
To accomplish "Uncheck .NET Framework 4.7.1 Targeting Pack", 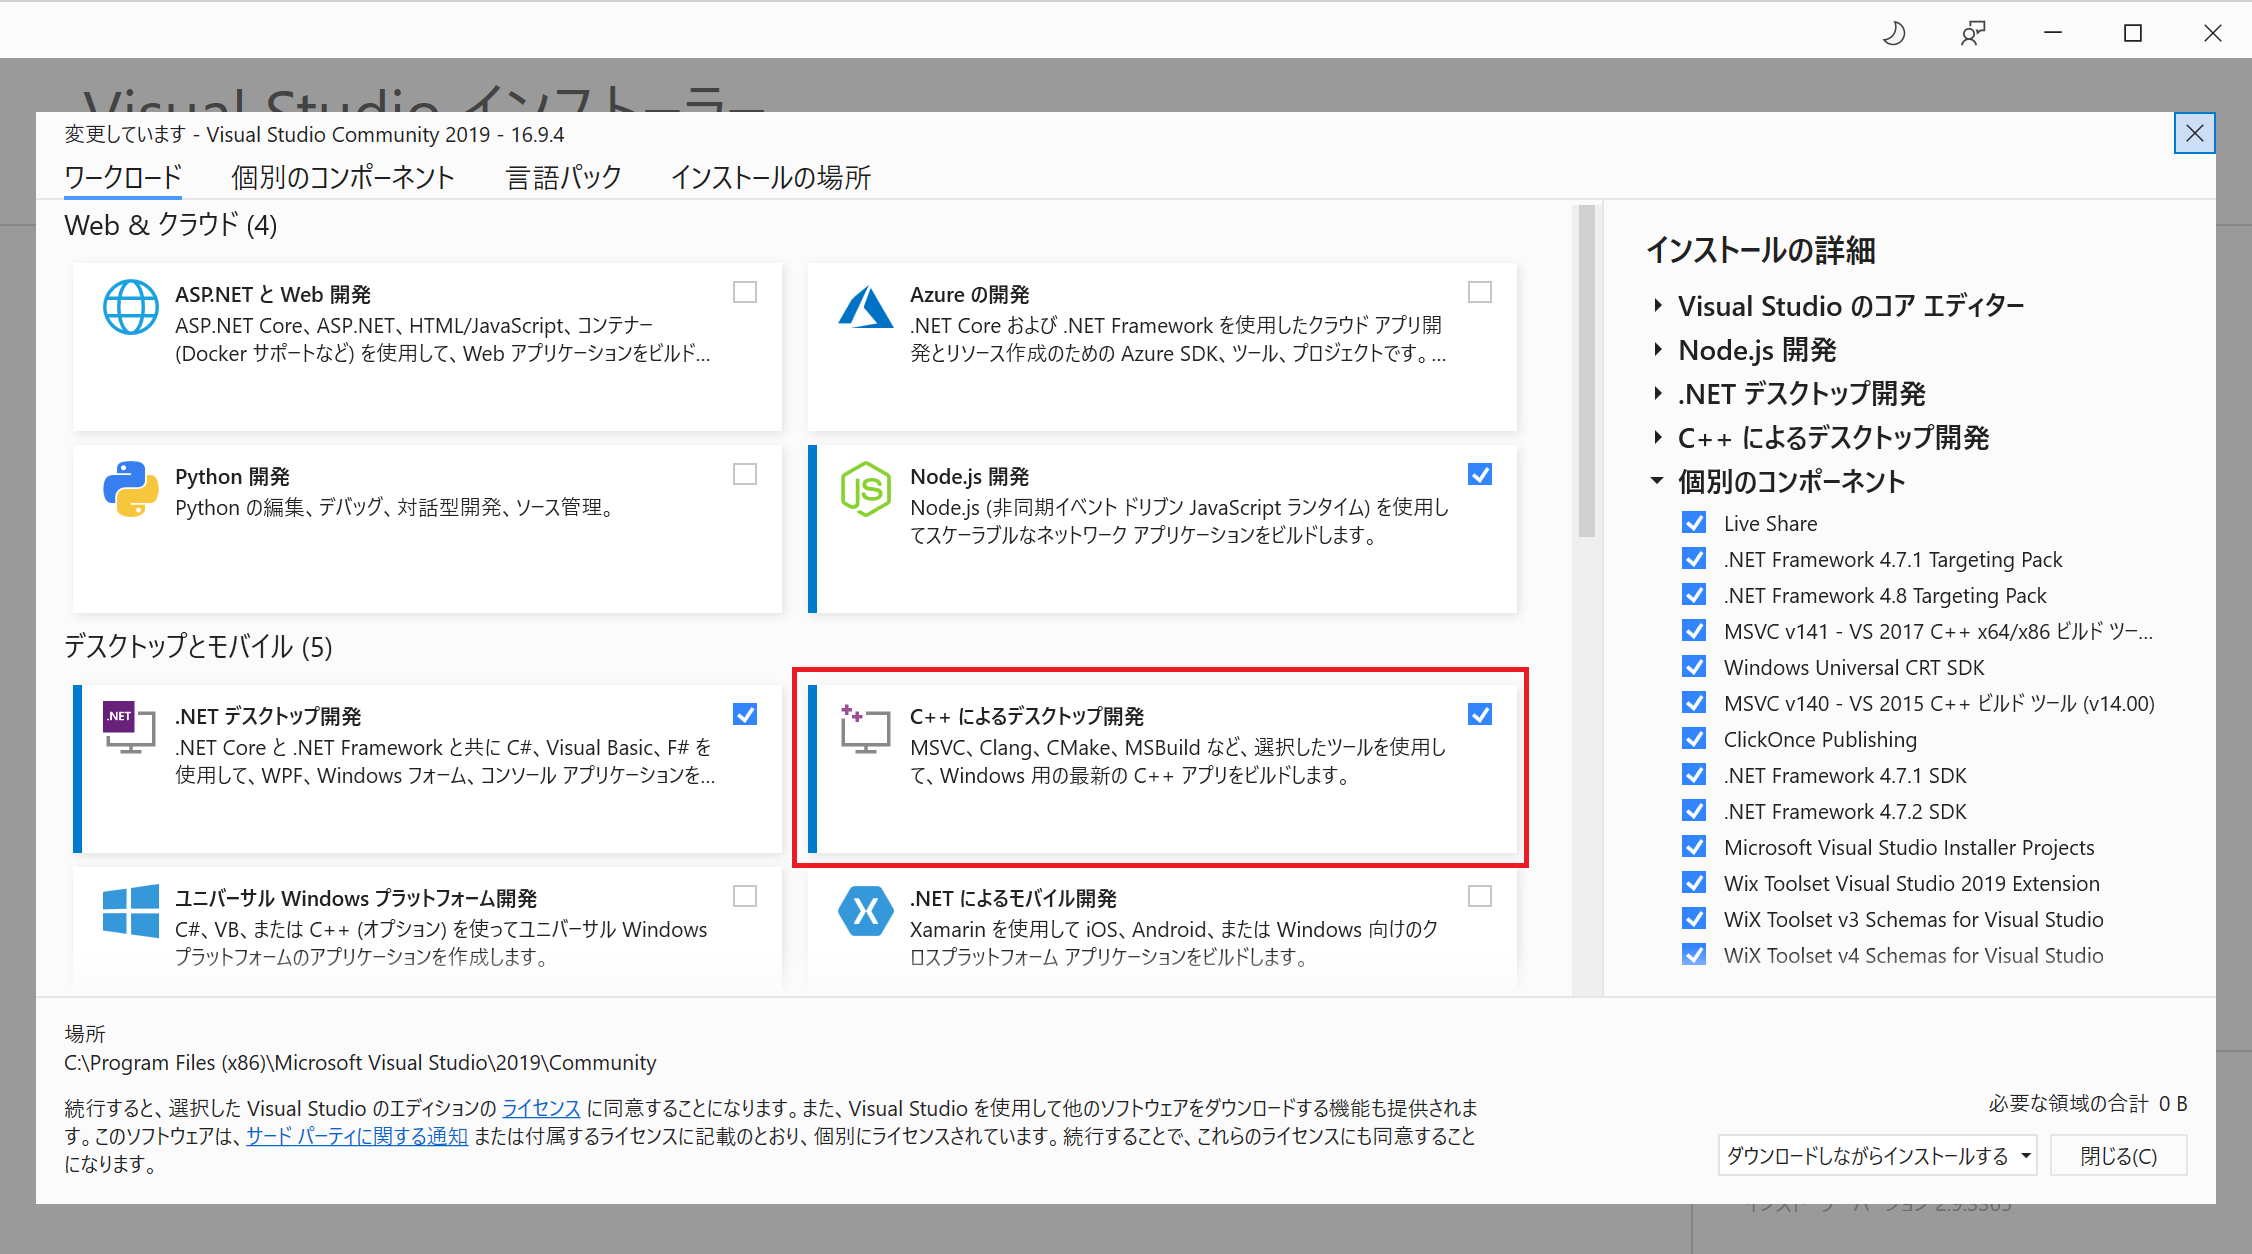I will point(1694,559).
